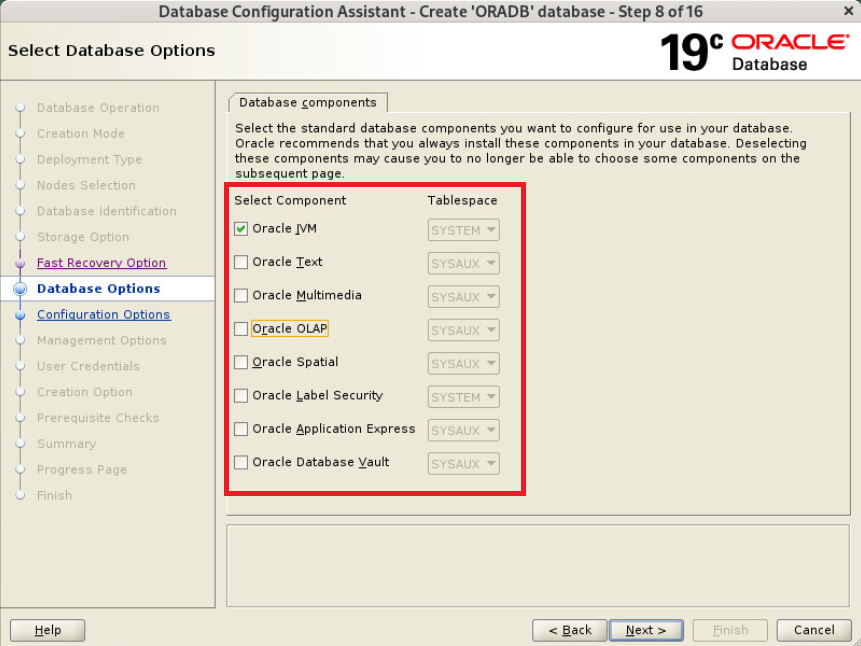
Task: Click the User Credentials step label
Action: (x=88, y=366)
